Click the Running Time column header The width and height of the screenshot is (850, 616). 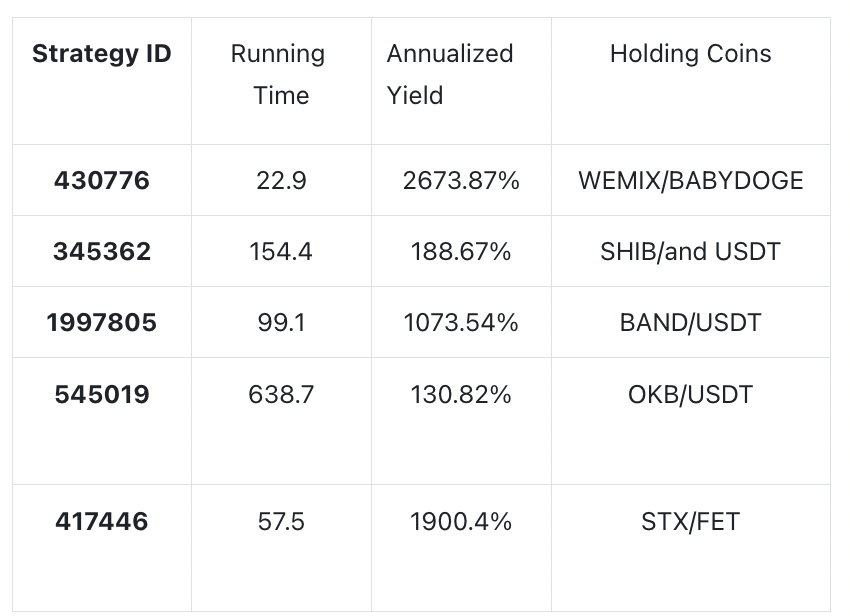coord(280,75)
